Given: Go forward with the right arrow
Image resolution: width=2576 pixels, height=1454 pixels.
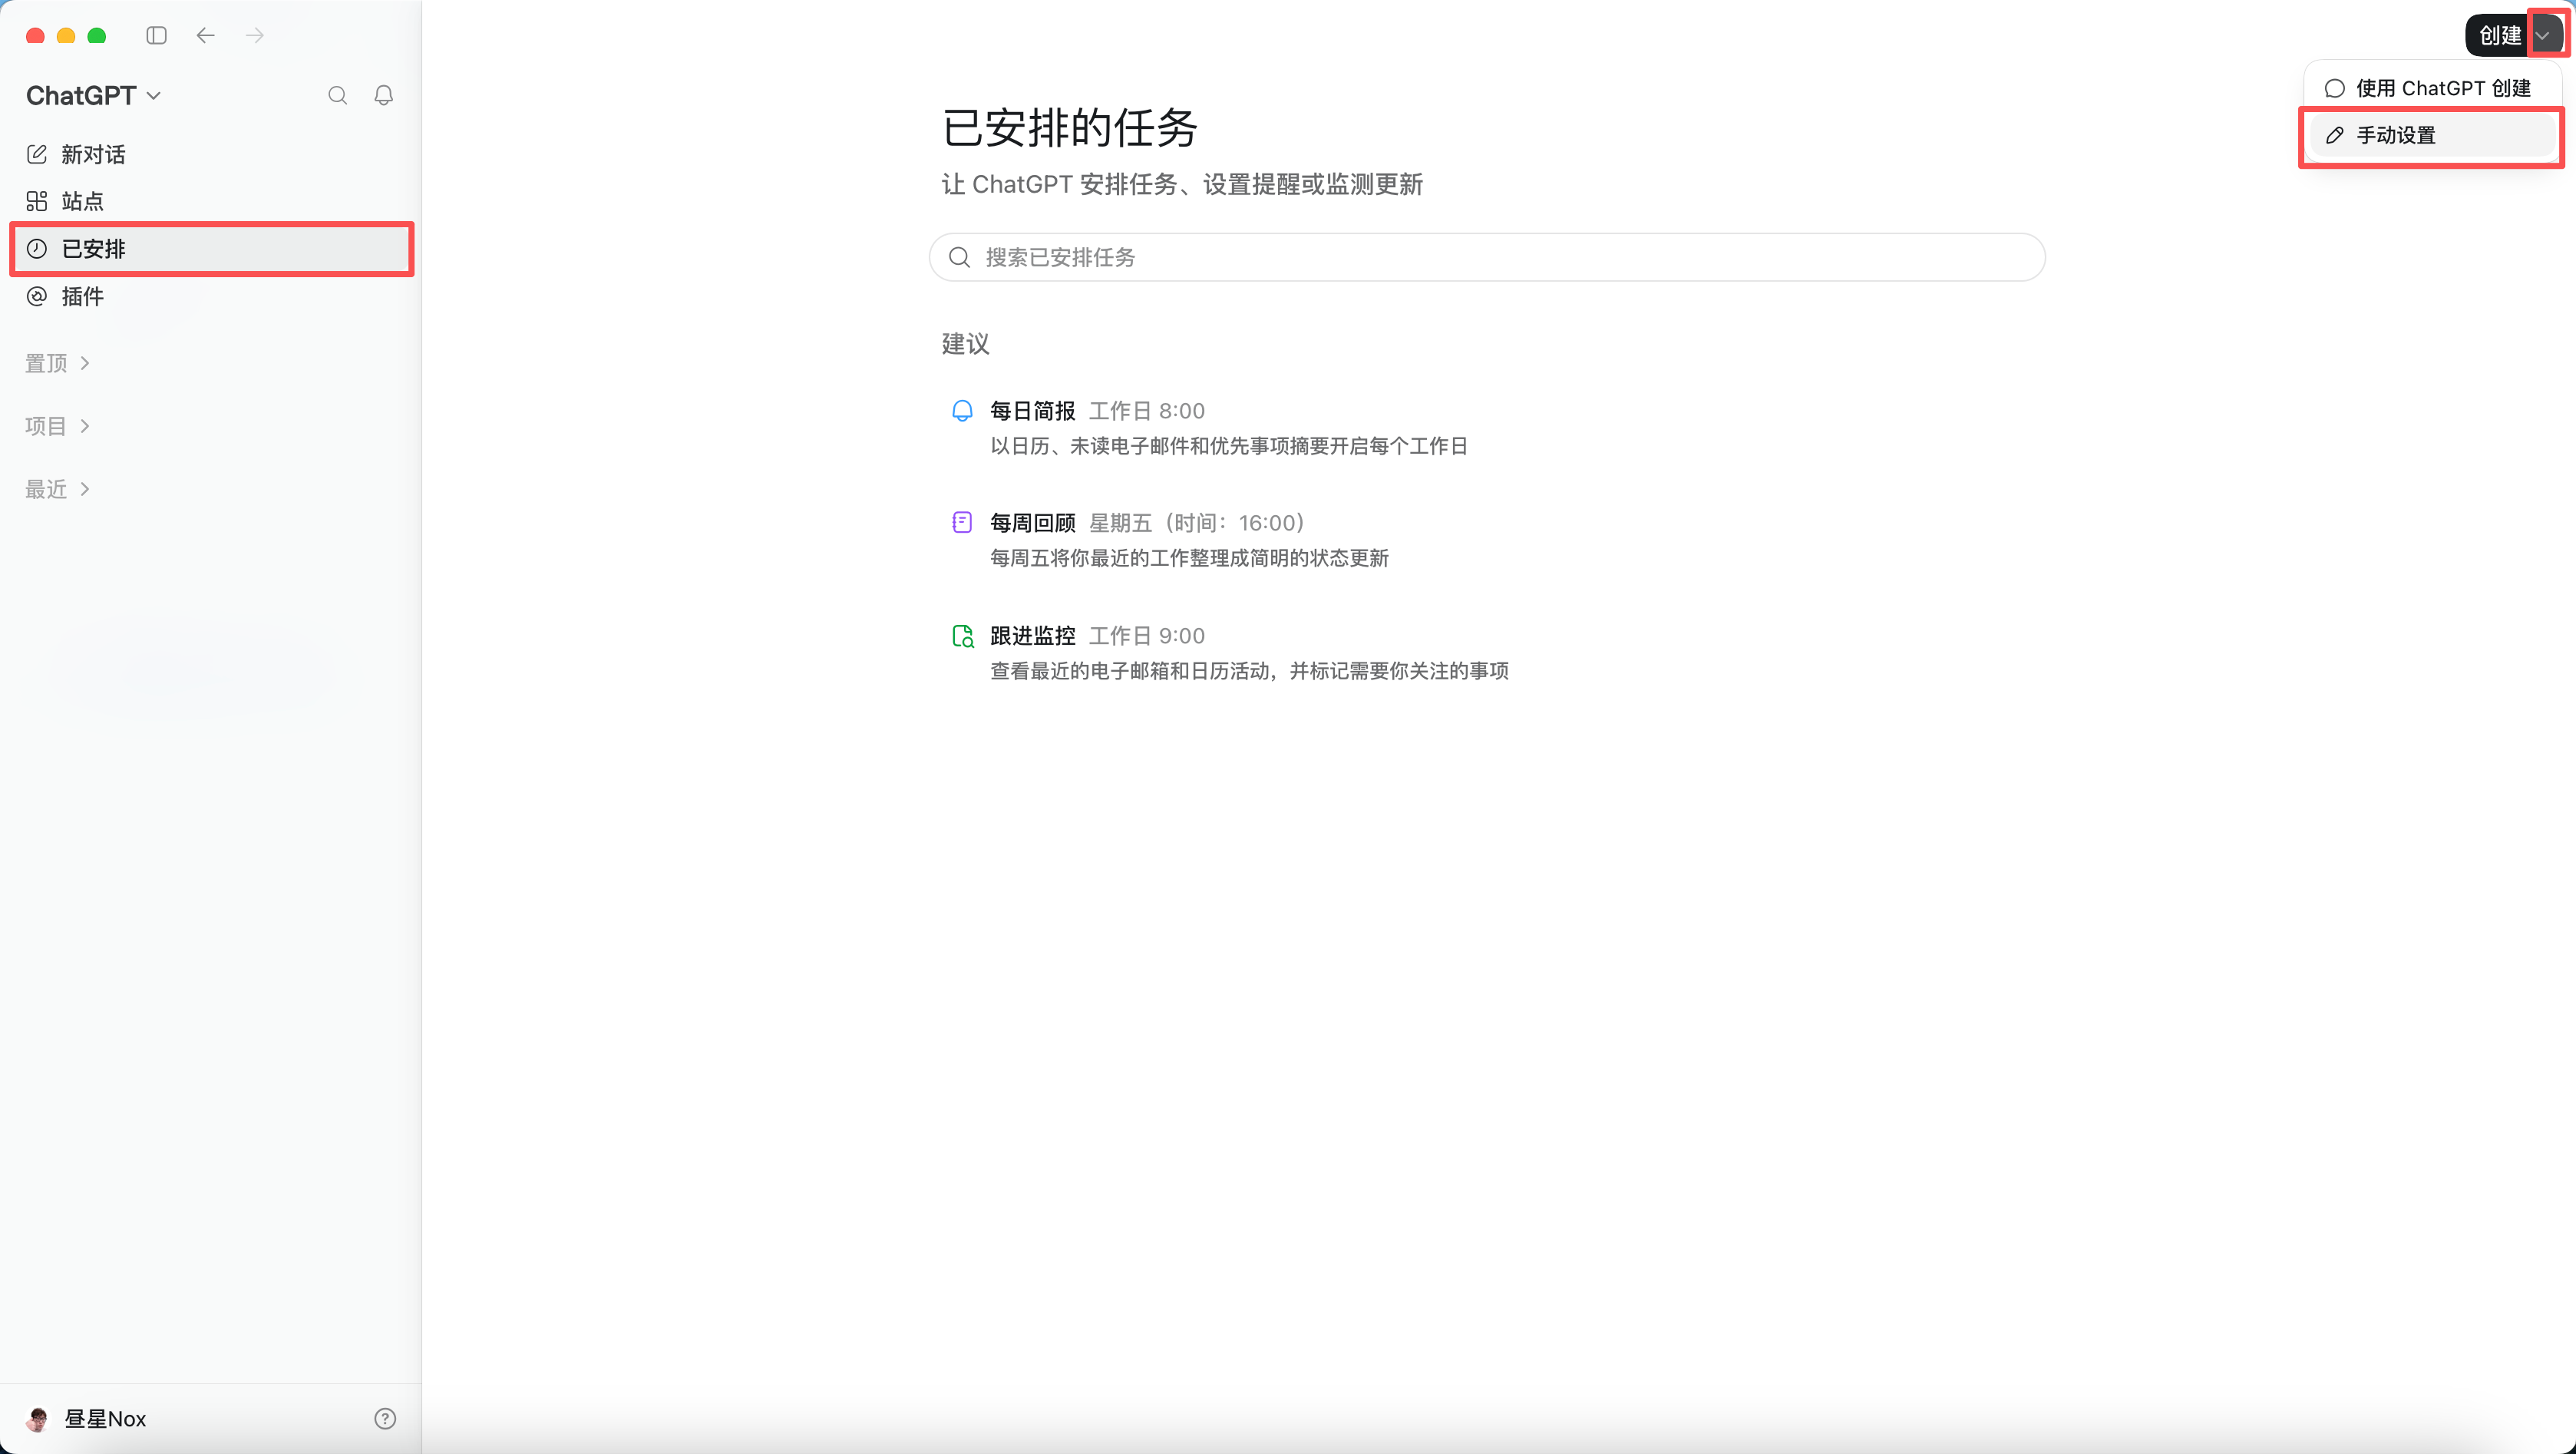Looking at the screenshot, I should [255, 36].
